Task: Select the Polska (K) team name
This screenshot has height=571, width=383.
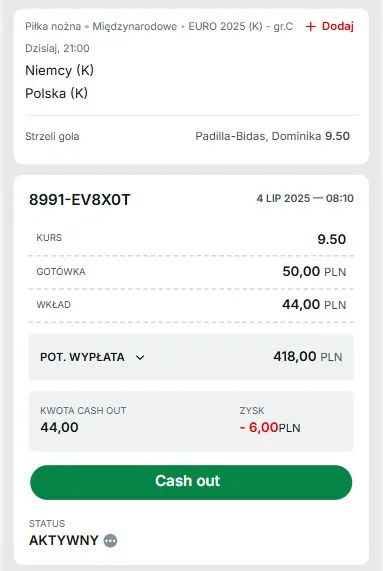Action: pos(56,93)
